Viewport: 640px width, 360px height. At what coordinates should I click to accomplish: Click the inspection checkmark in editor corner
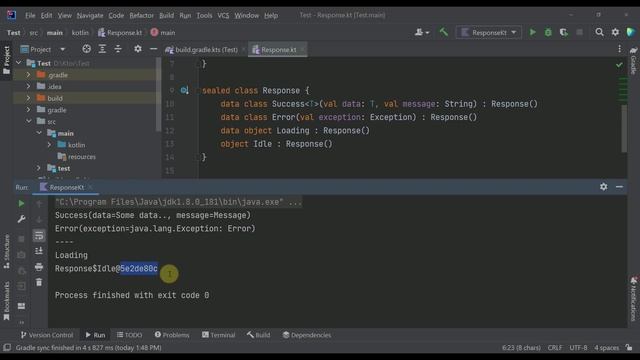619,64
